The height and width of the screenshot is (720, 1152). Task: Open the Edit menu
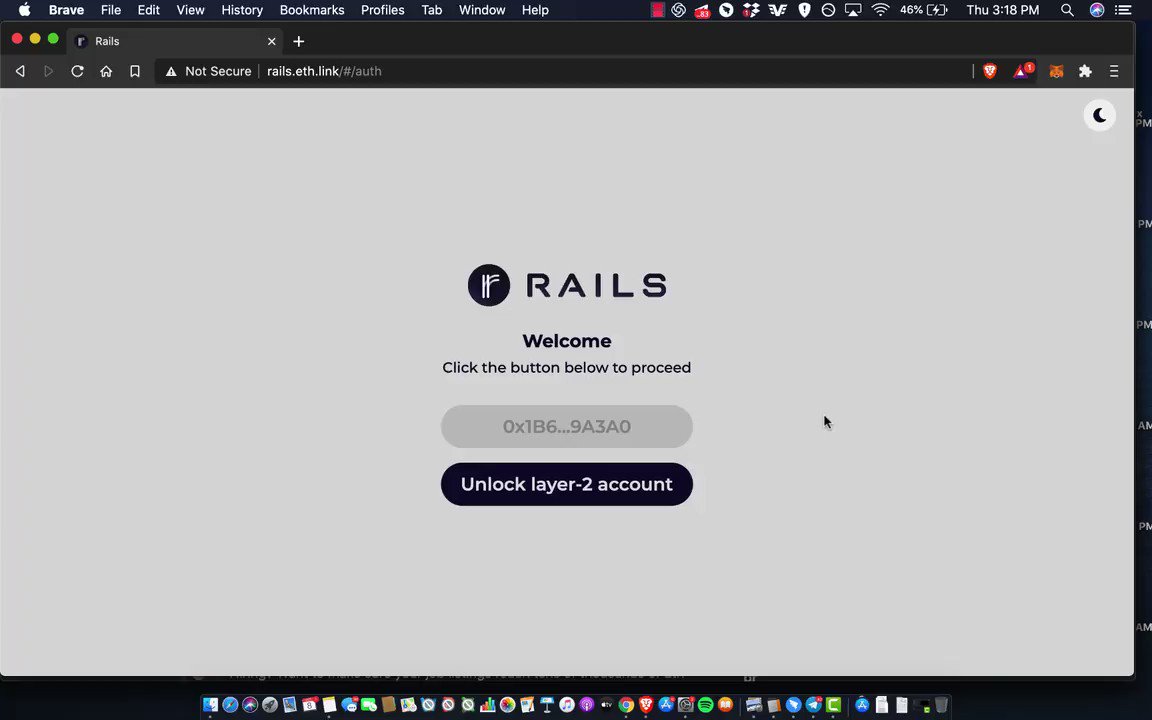148,10
